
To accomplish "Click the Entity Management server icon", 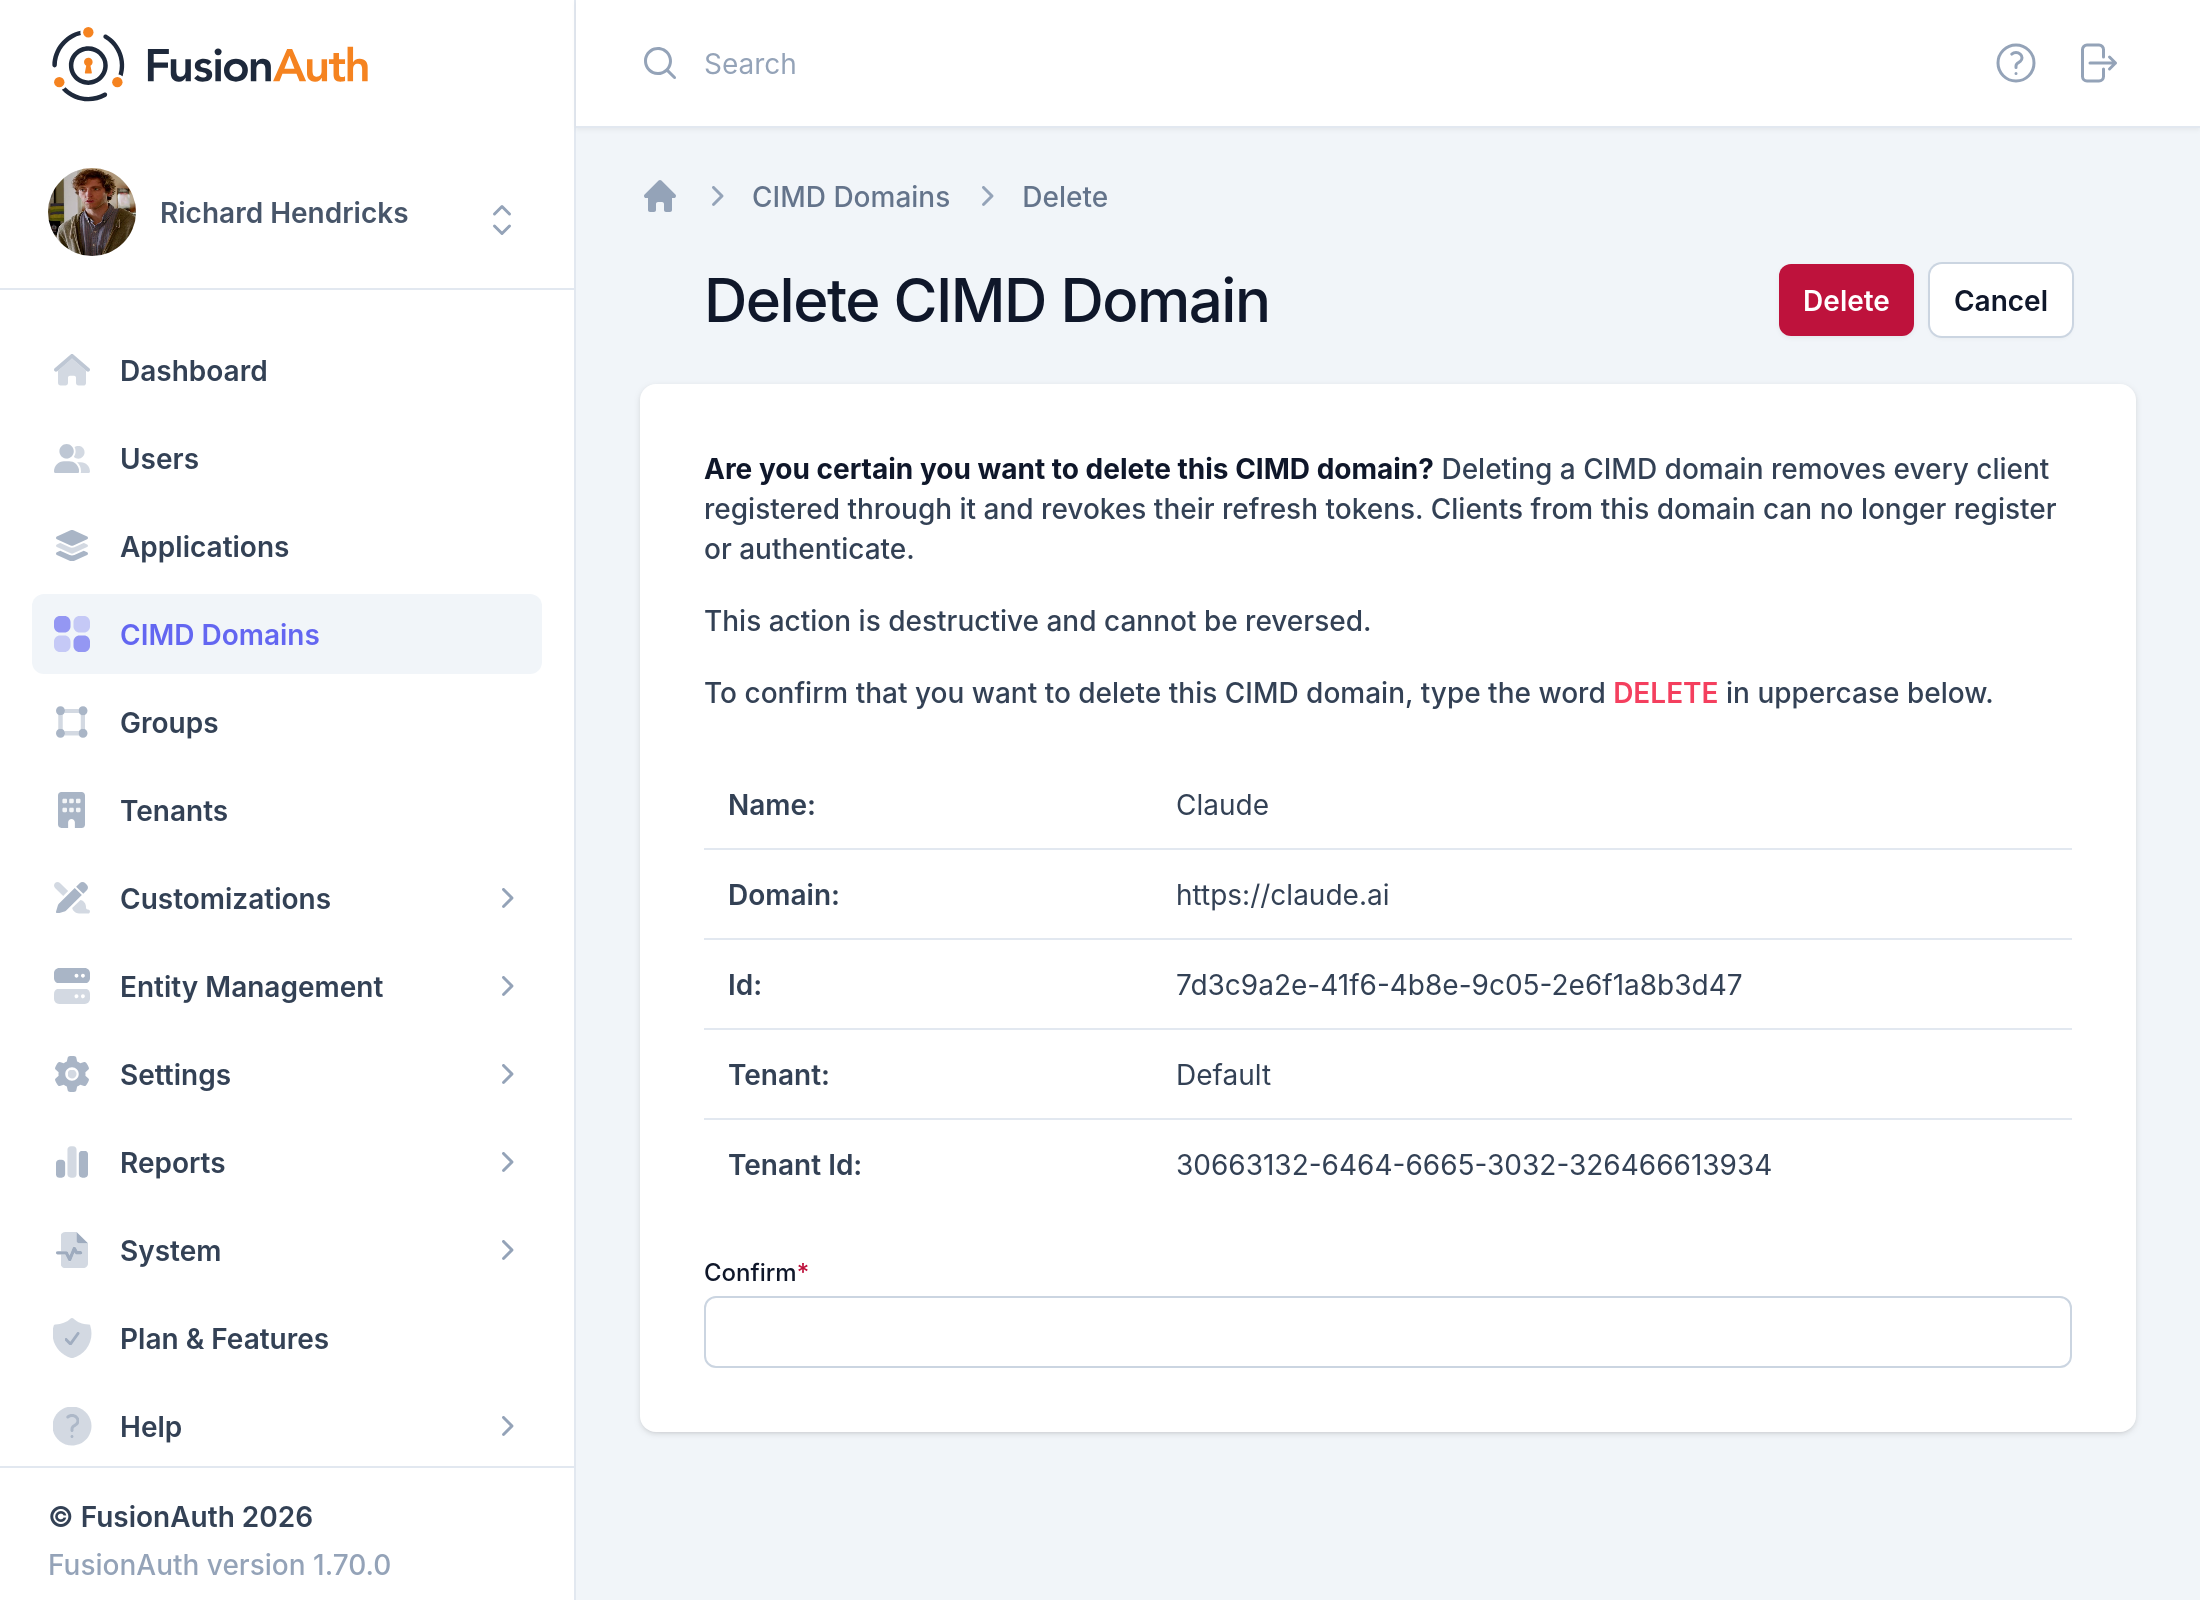I will [x=72, y=986].
